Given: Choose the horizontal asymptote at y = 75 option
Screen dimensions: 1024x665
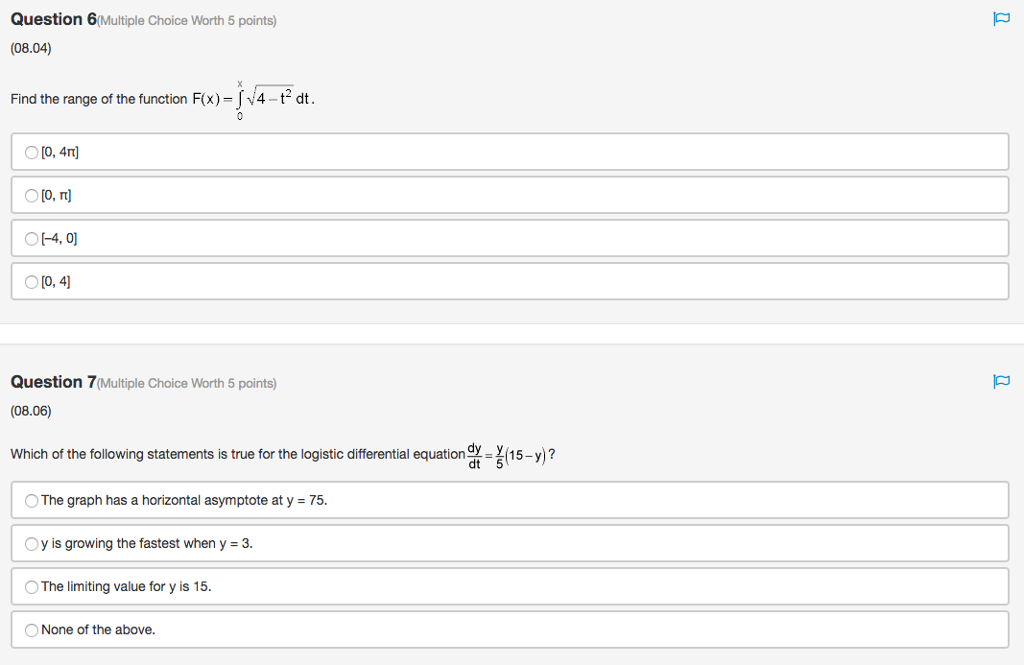Looking at the screenshot, I should pyautogui.click(x=31, y=500).
